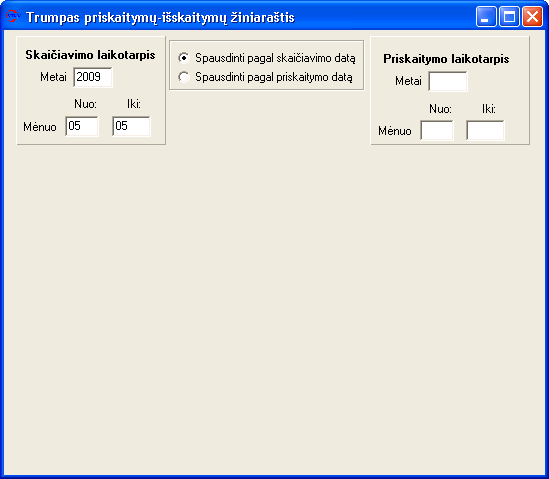Viewport: 549px width, 479px height.
Task: Click the 'Skaičiavimo laikotarpis' group heading
Action: pyautogui.click(x=90, y=55)
